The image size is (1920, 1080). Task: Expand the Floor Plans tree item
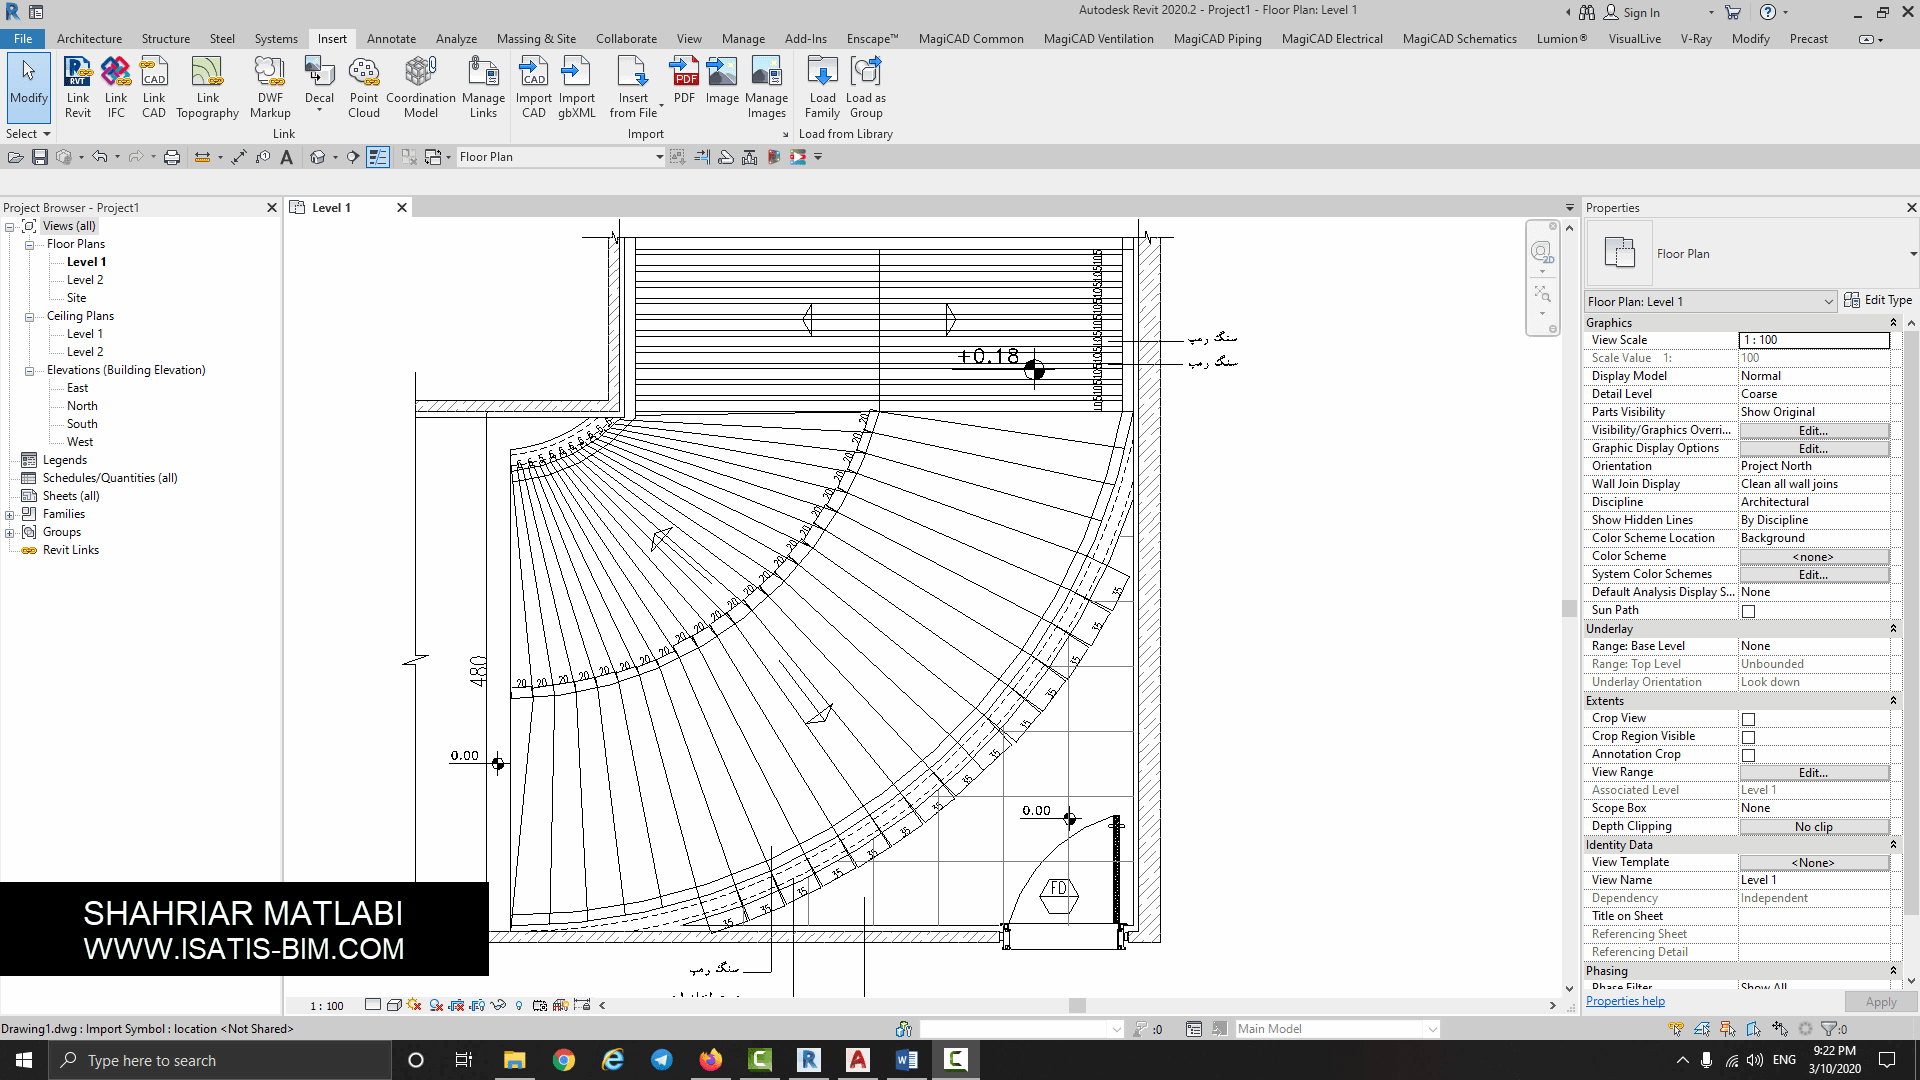(29, 244)
